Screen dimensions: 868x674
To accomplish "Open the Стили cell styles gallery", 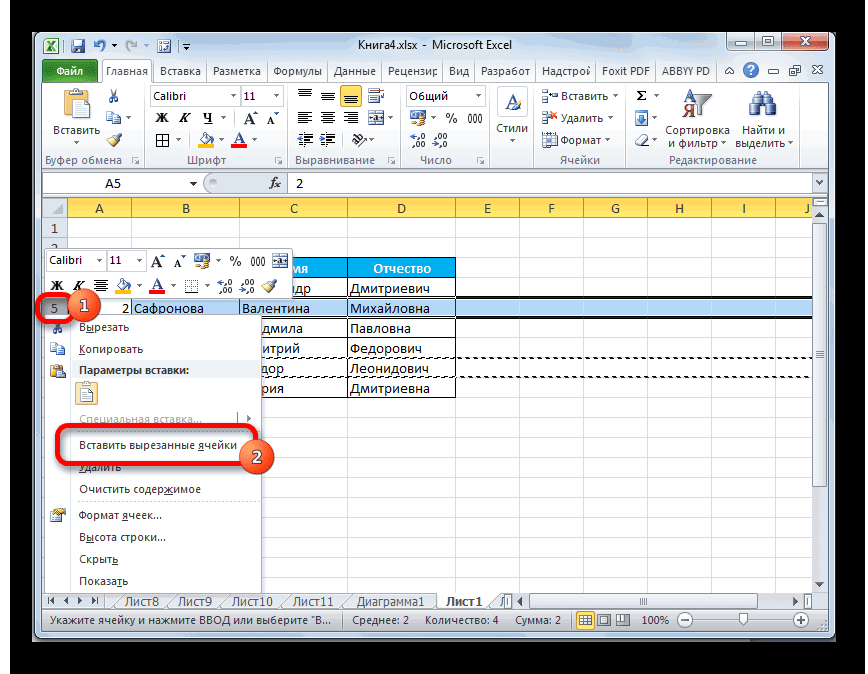I will coord(512,115).
